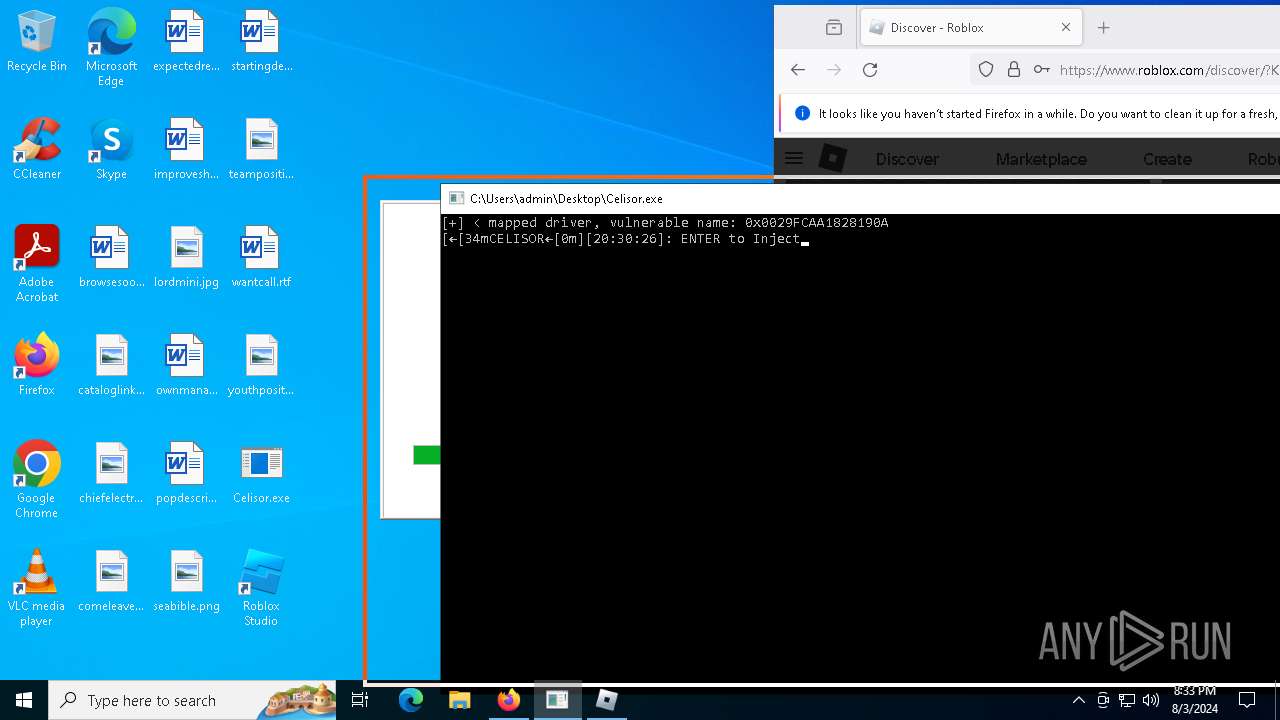
Task: Switch to Firefox on the taskbar
Action: pos(508,700)
